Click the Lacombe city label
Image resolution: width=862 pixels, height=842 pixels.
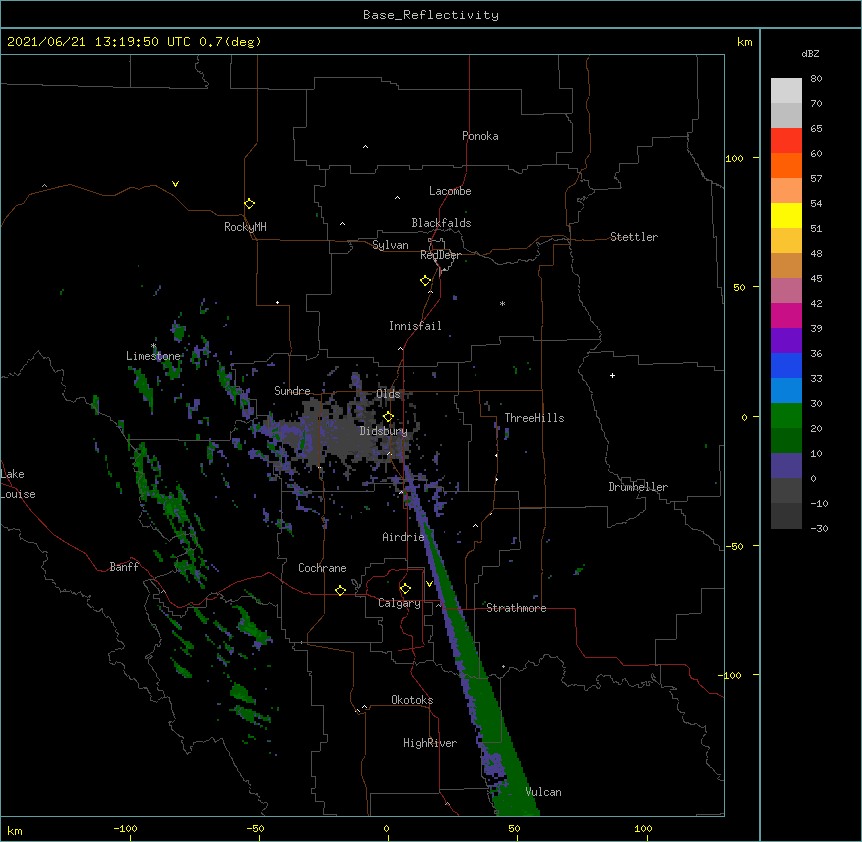[450, 191]
